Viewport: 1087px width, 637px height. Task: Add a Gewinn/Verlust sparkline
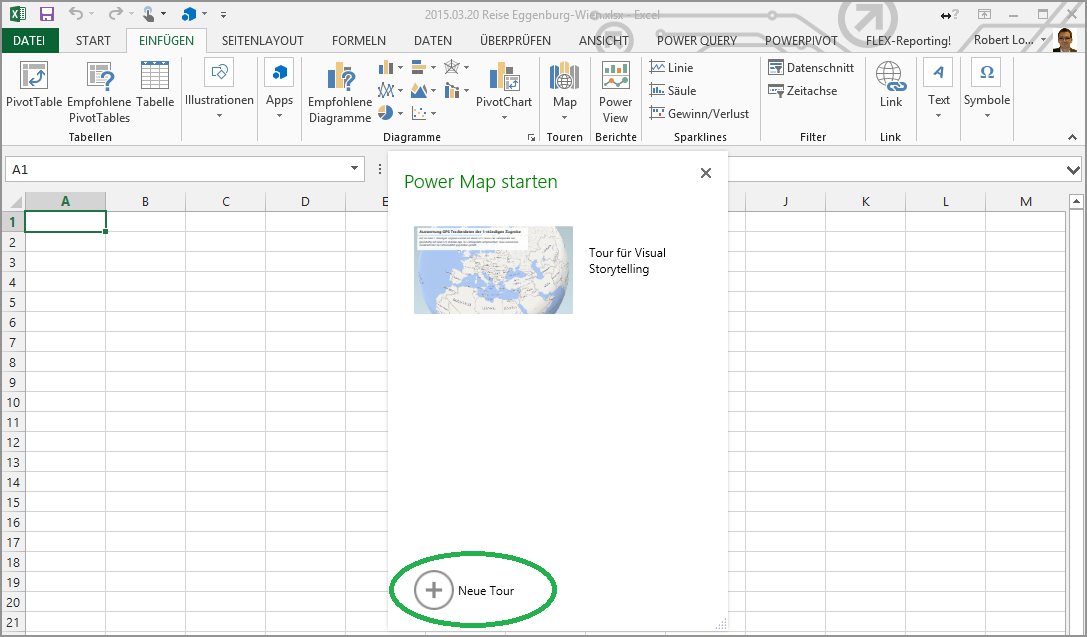point(698,114)
